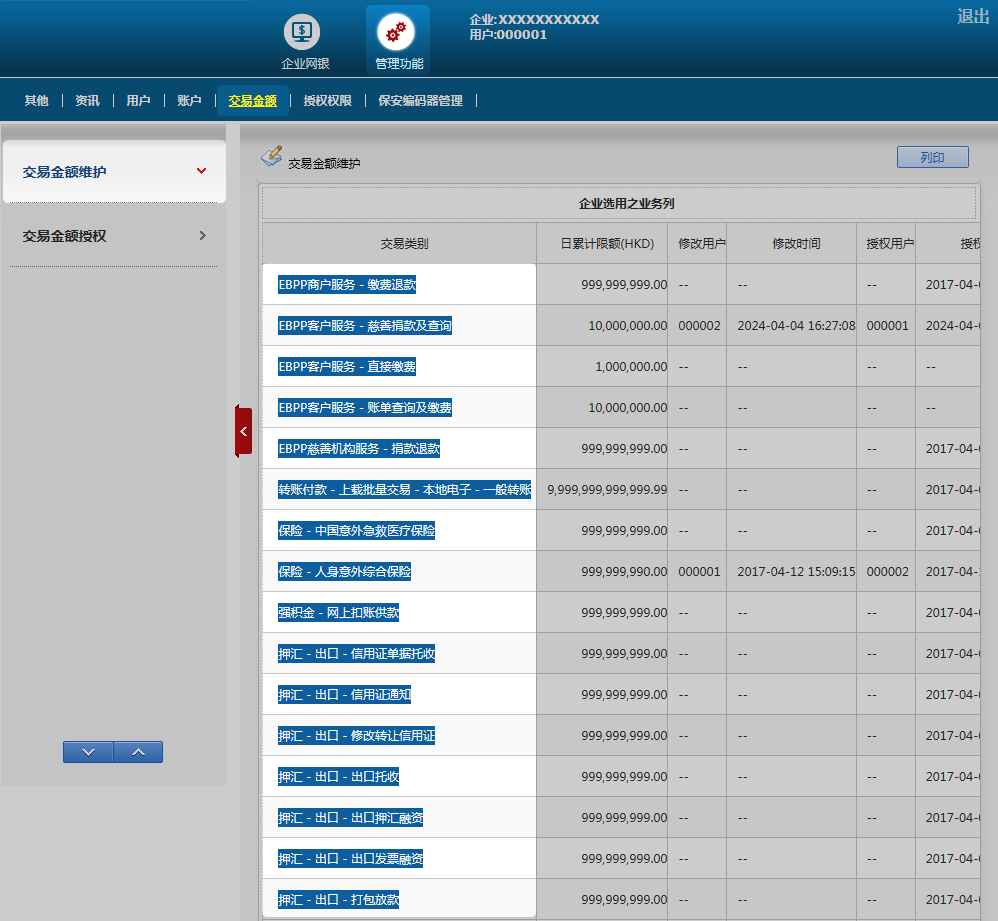Click the 日累计限额(HKD) column header
The image size is (998, 921).
point(601,244)
